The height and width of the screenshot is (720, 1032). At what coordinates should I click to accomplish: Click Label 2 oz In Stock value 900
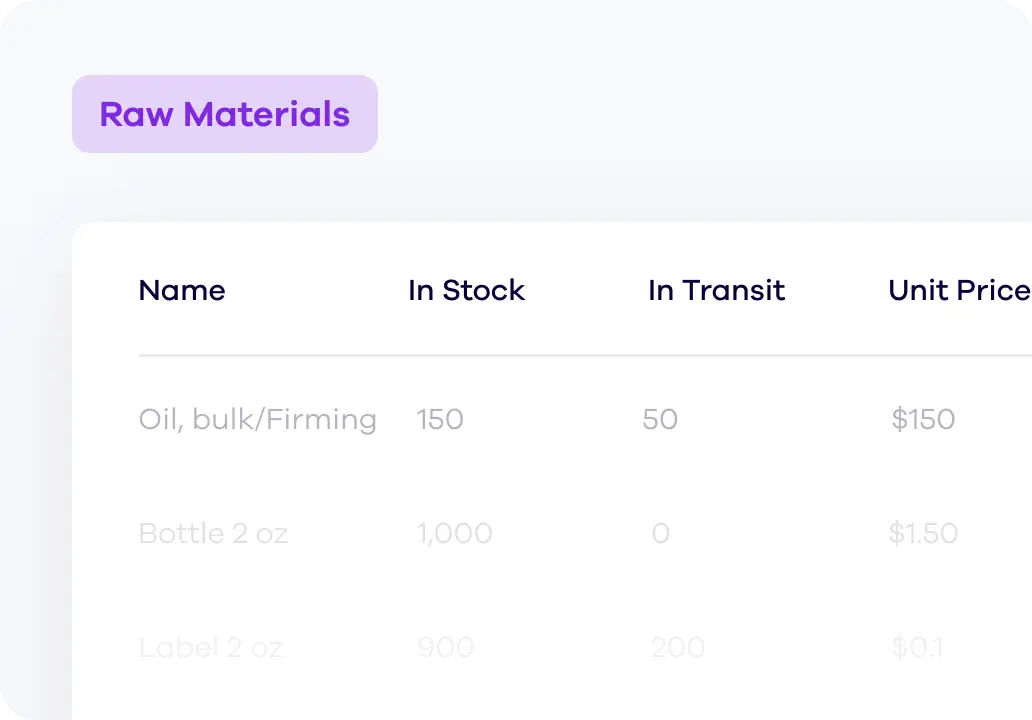pyautogui.click(x=445, y=648)
